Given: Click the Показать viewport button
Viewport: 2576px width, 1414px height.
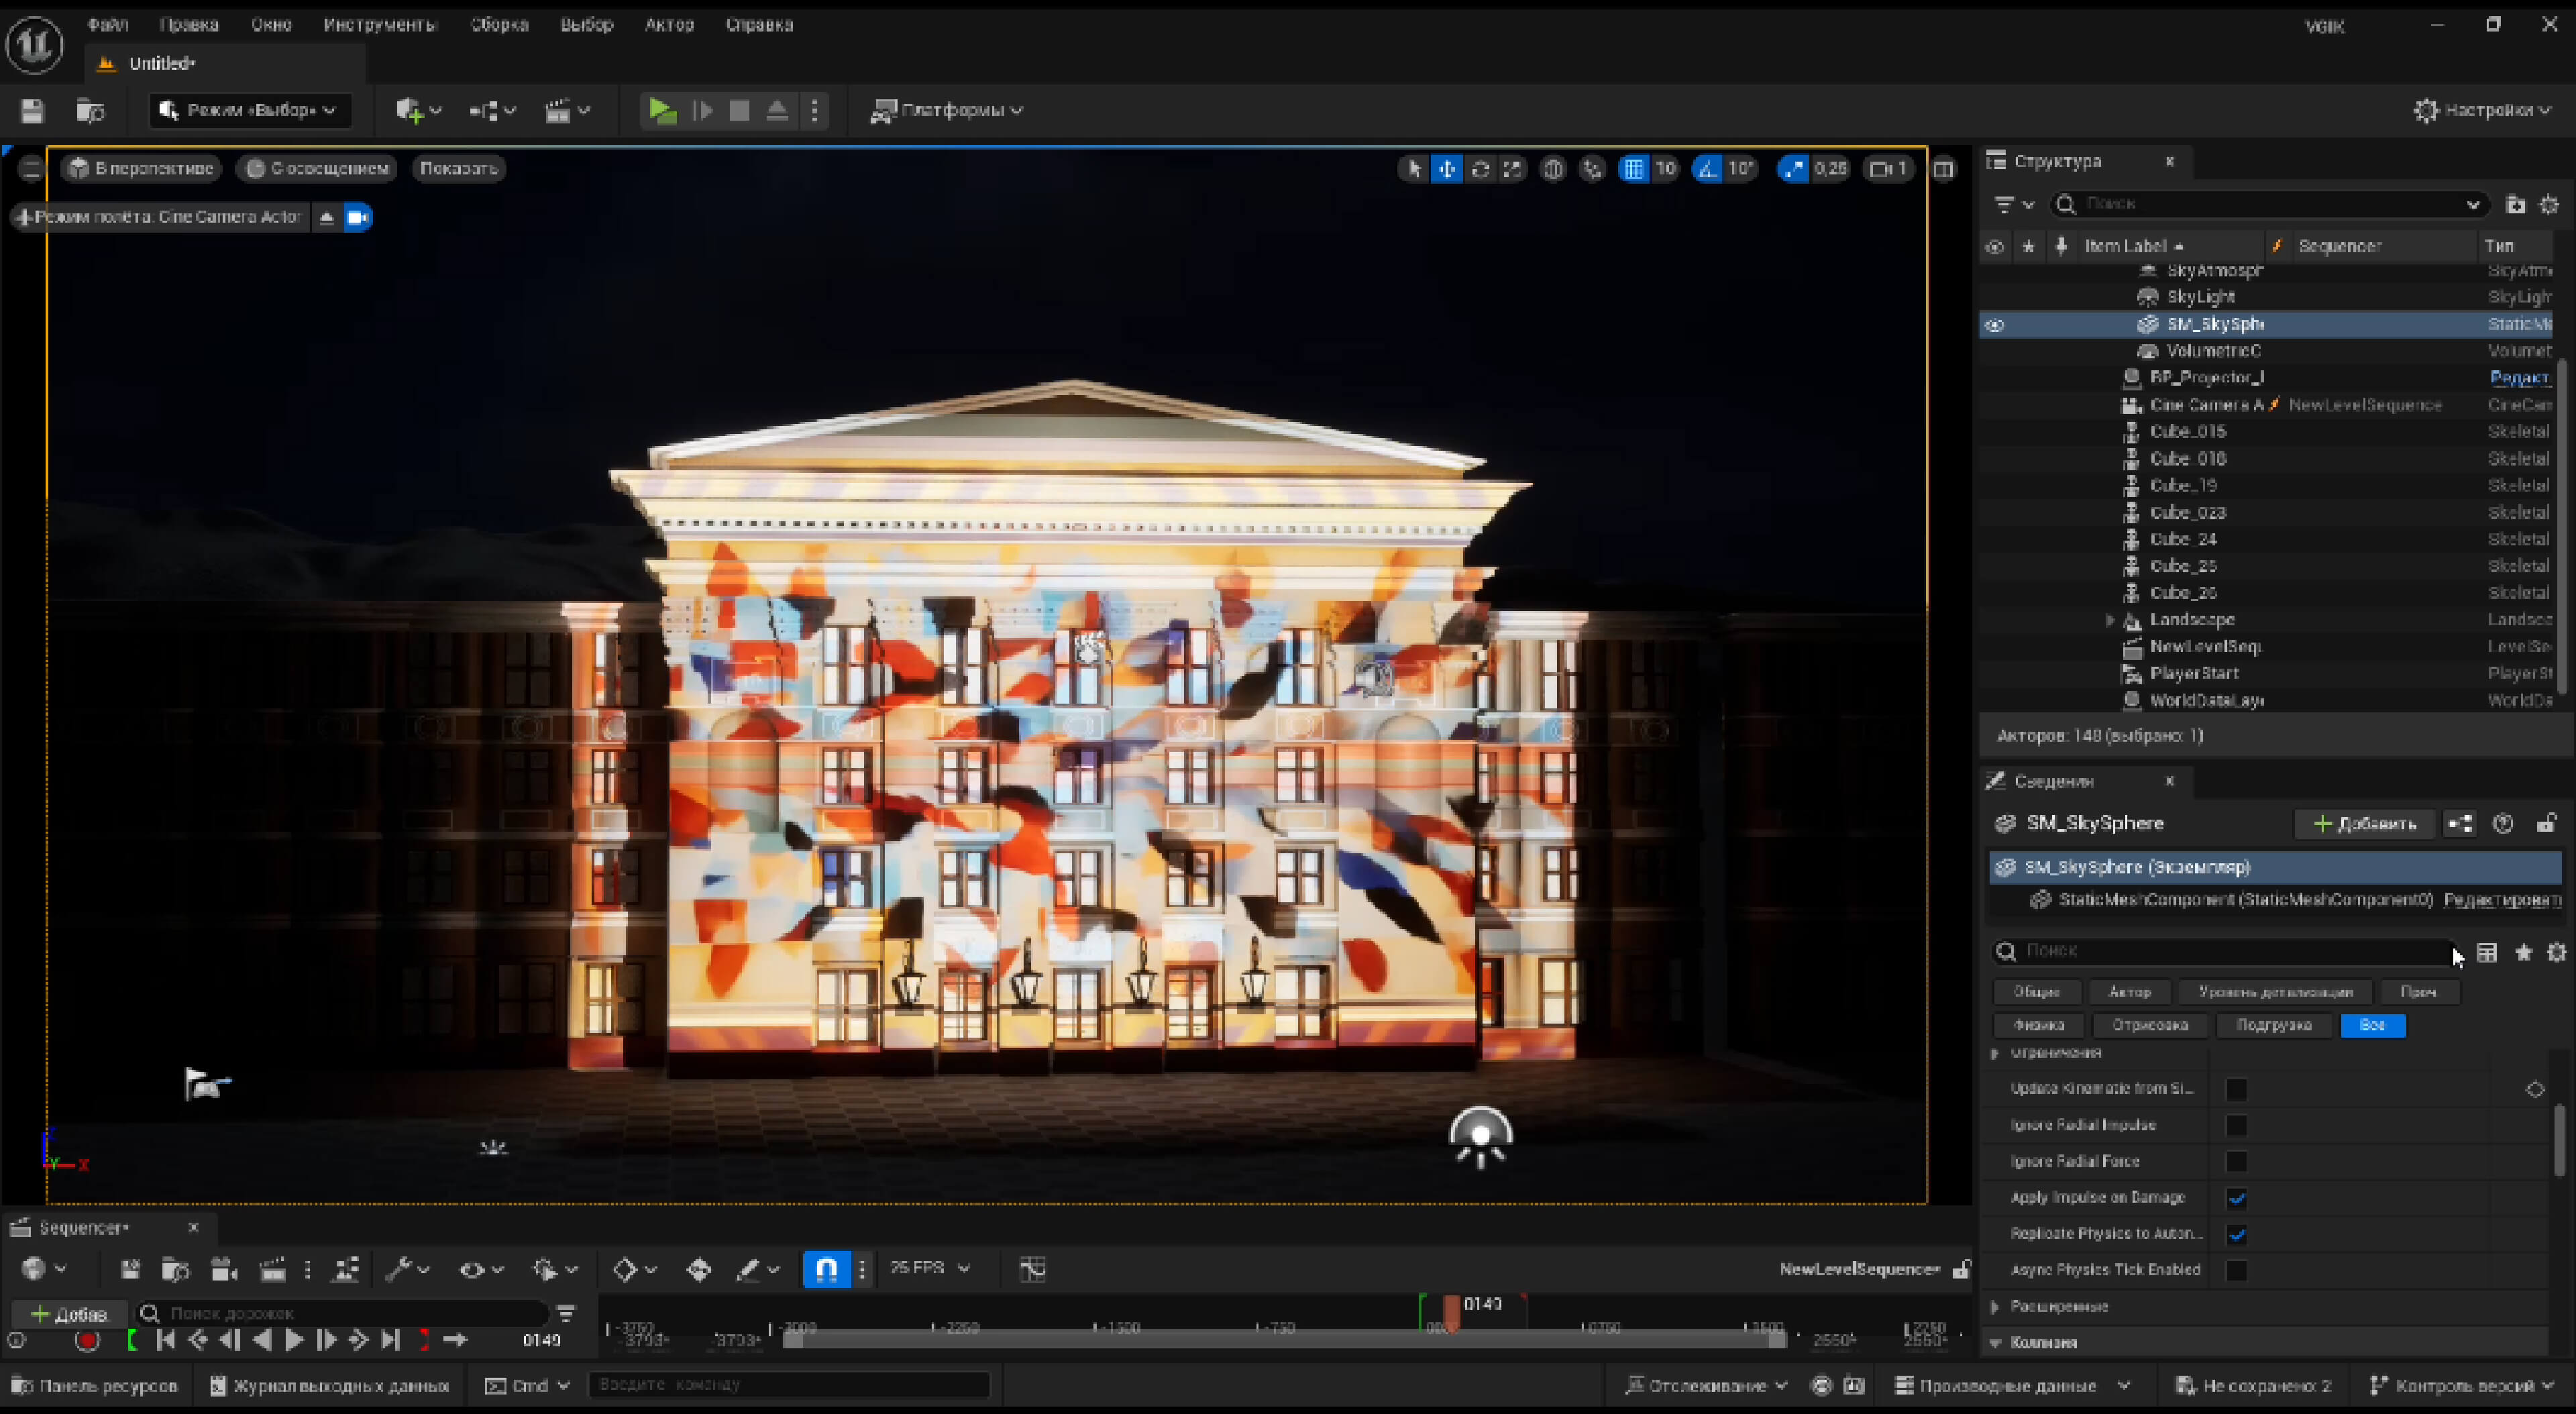Looking at the screenshot, I should click(x=458, y=168).
